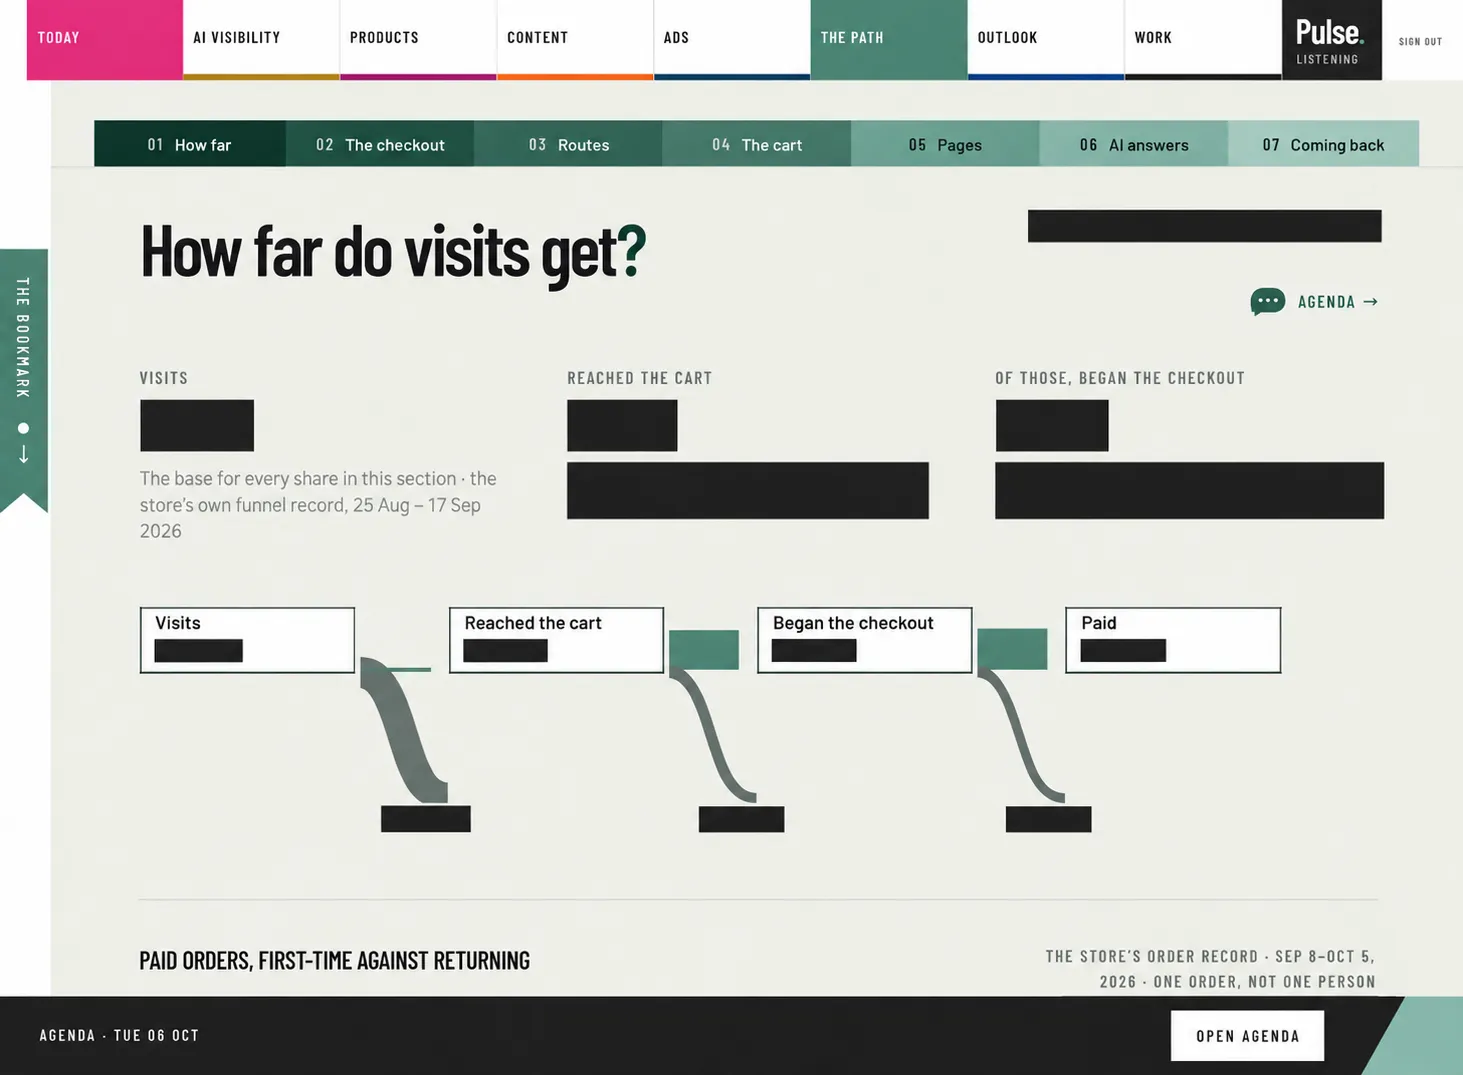The image size is (1463, 1075).
Task: Click the Agenda speech bubble icon
Action: [x=1267, y=301]
